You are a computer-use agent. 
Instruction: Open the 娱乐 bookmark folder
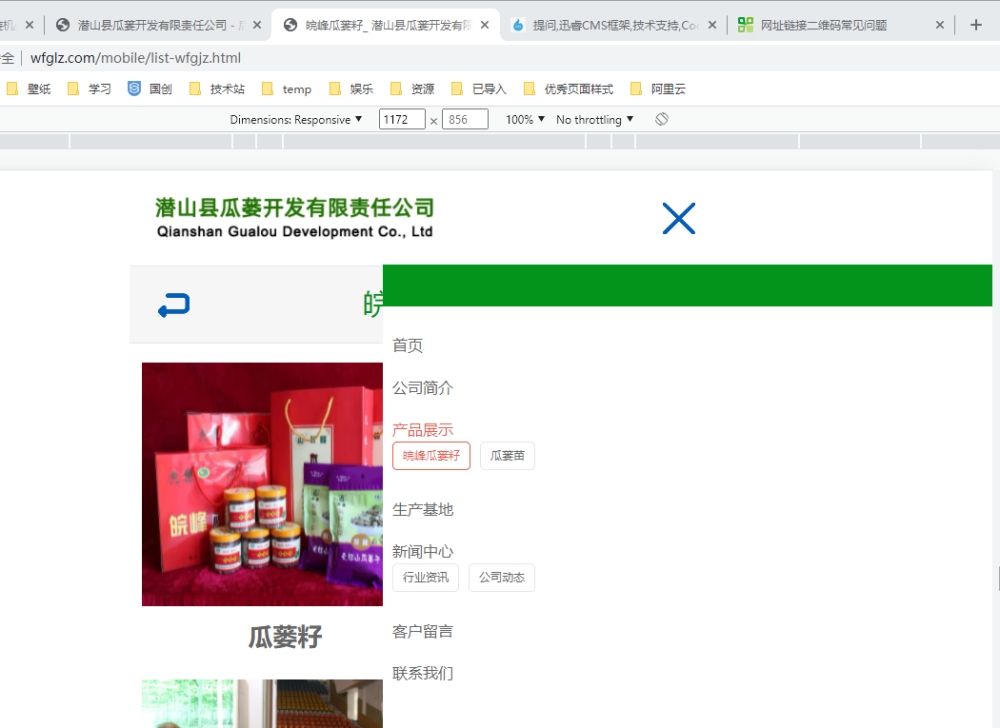tap(351, 89)
